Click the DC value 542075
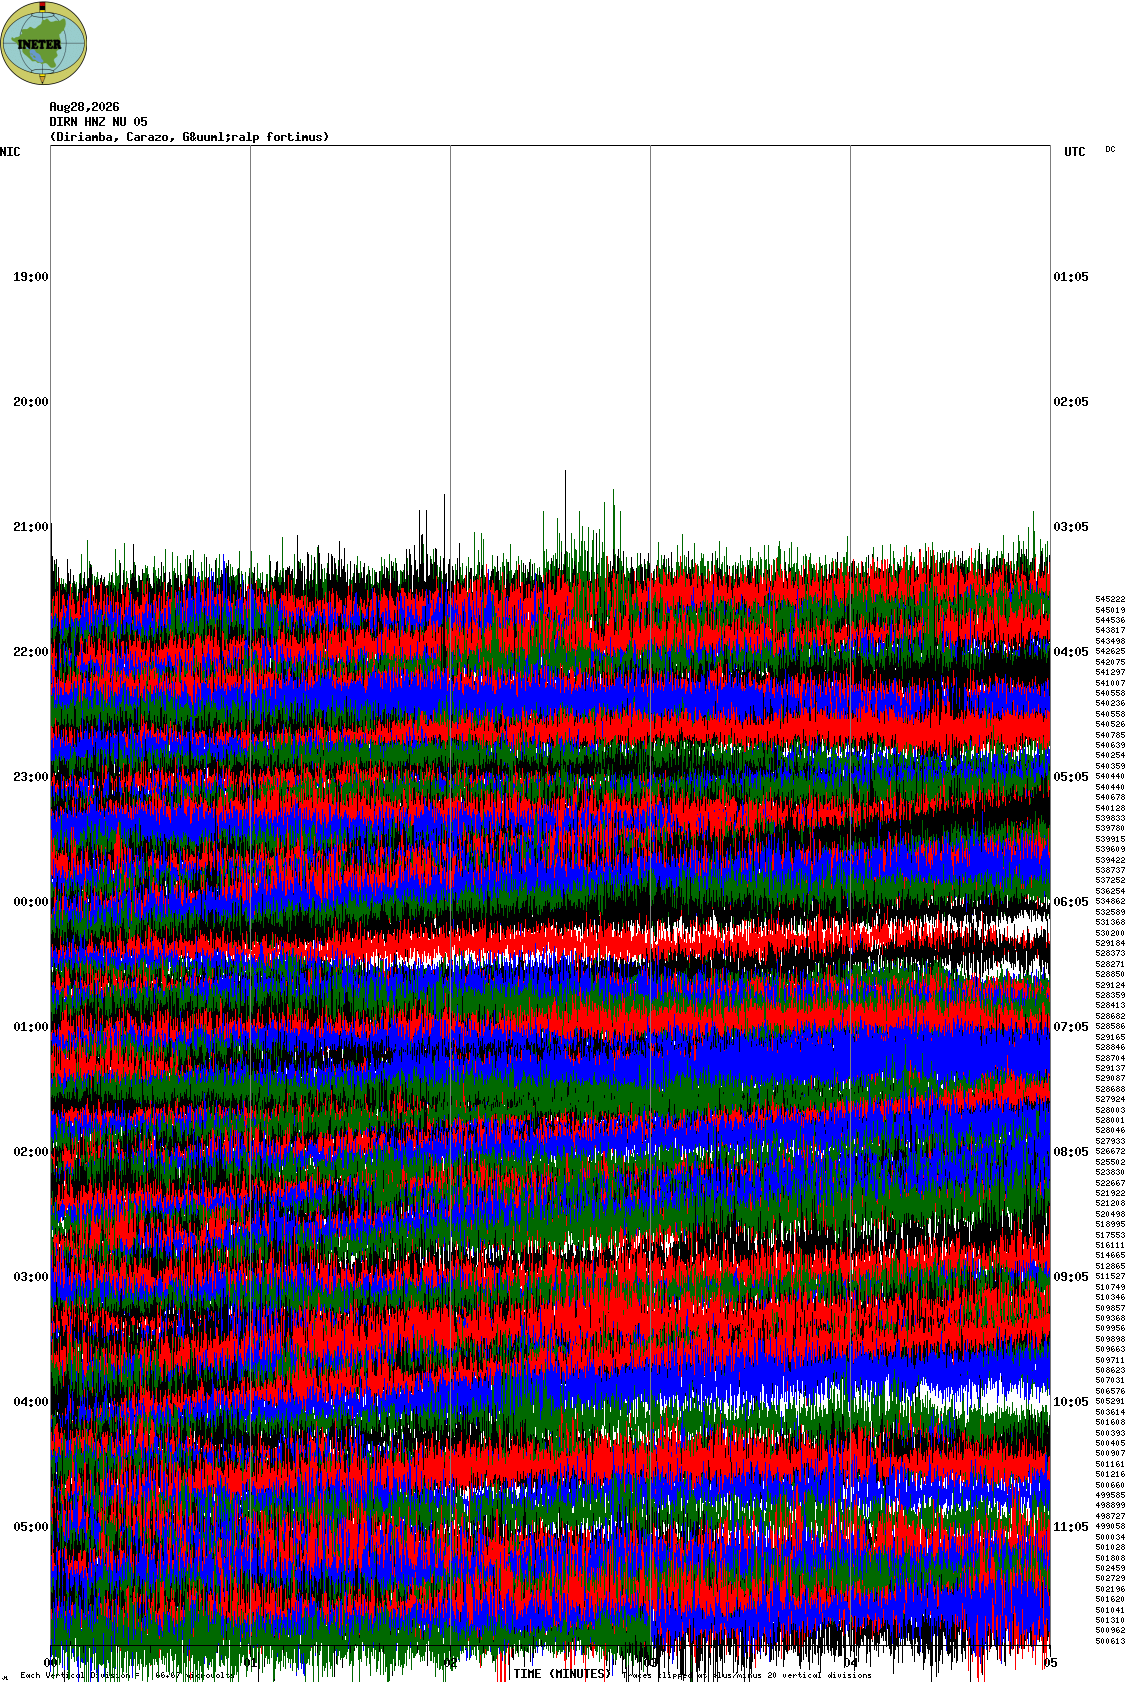 pyautogui.click(x=1110, y=663)
